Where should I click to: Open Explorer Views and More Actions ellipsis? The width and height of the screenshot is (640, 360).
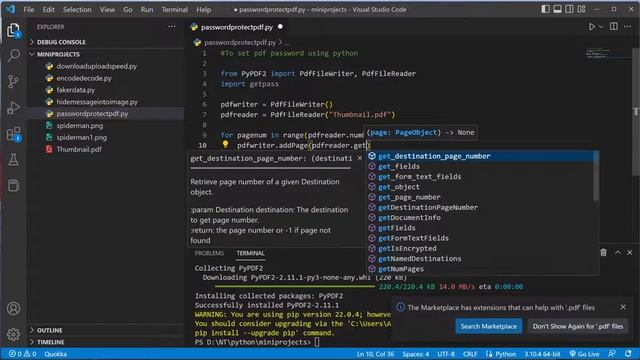point(171,27)
